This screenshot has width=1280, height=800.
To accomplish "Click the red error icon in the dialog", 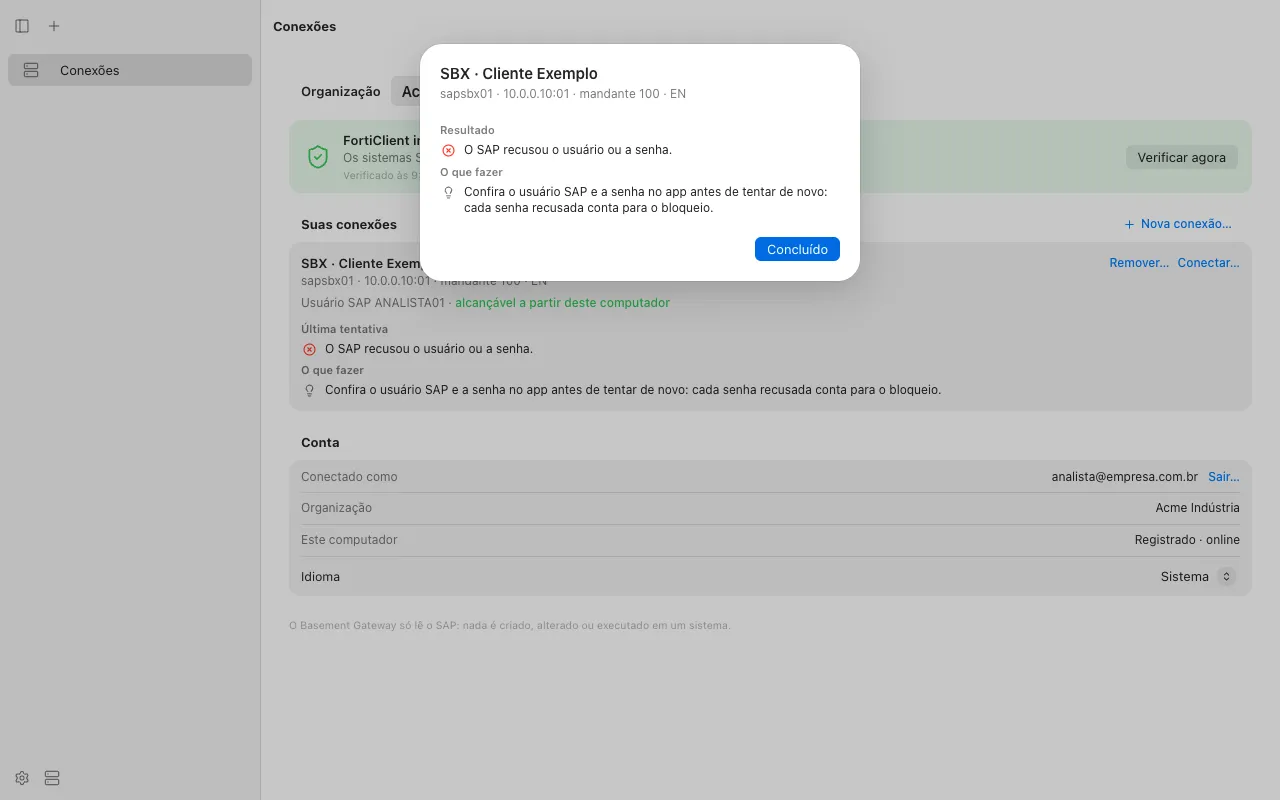I will 448,150.
